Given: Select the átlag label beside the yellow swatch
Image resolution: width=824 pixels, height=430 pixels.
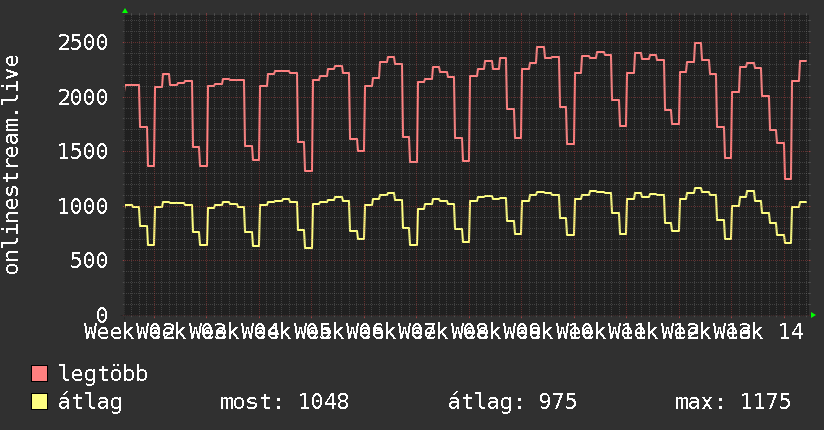Looking at the screenshot, I should coord(90,402).
